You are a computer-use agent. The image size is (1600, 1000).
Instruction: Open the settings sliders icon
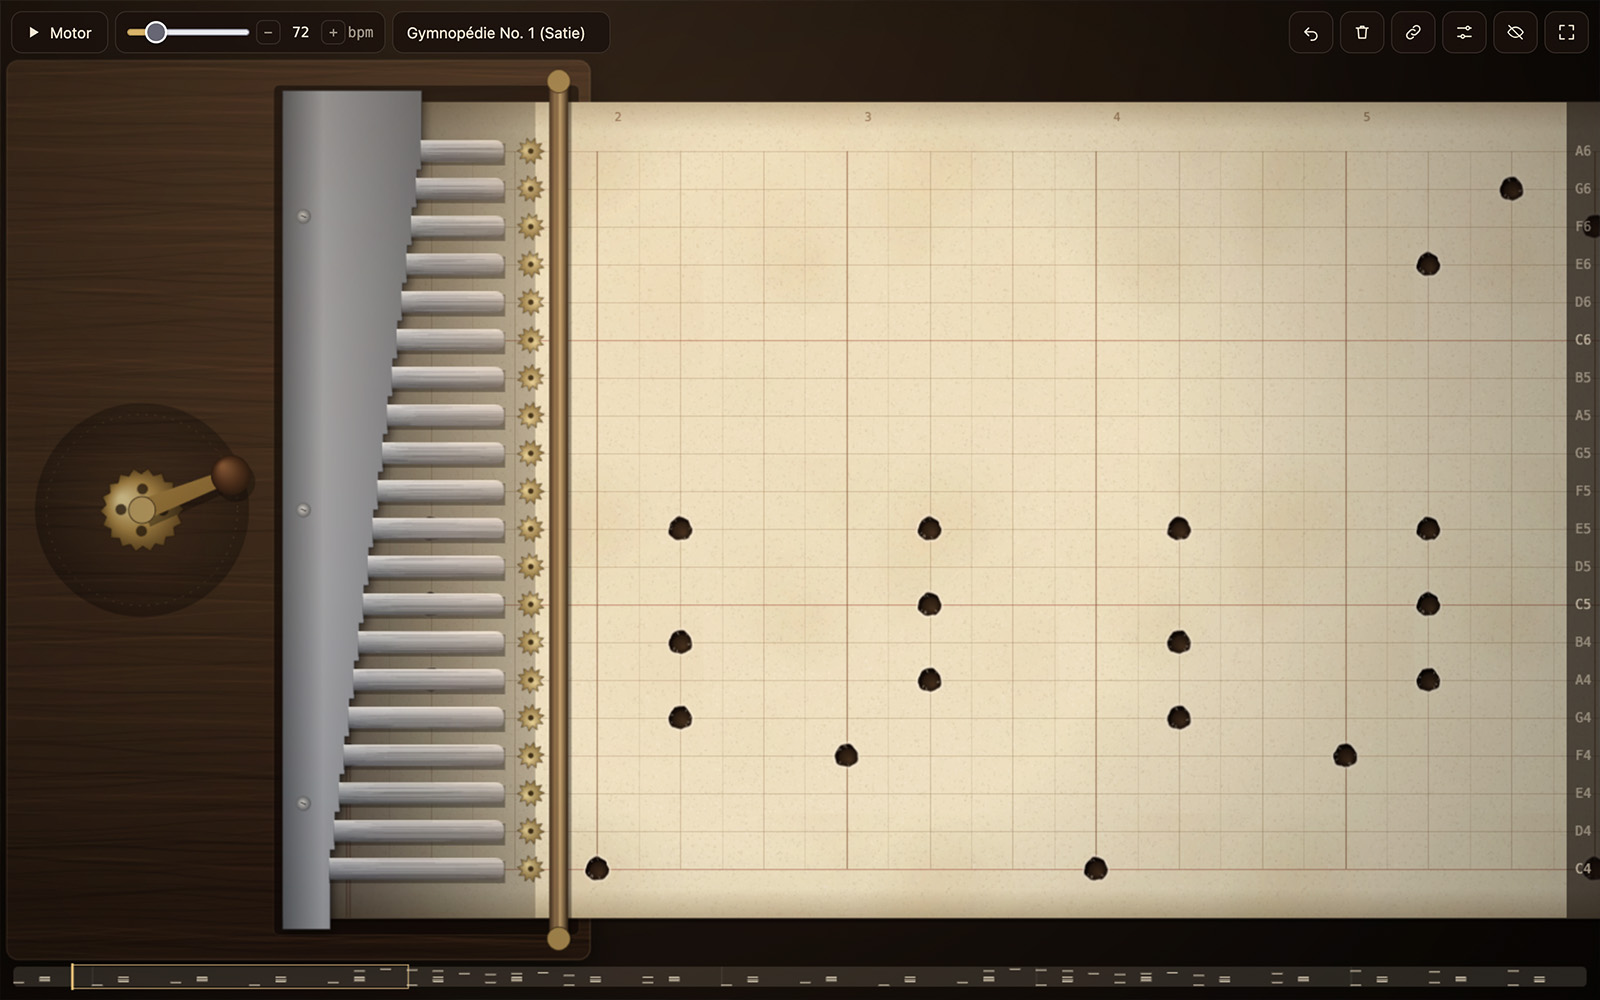coord(1464,33)
